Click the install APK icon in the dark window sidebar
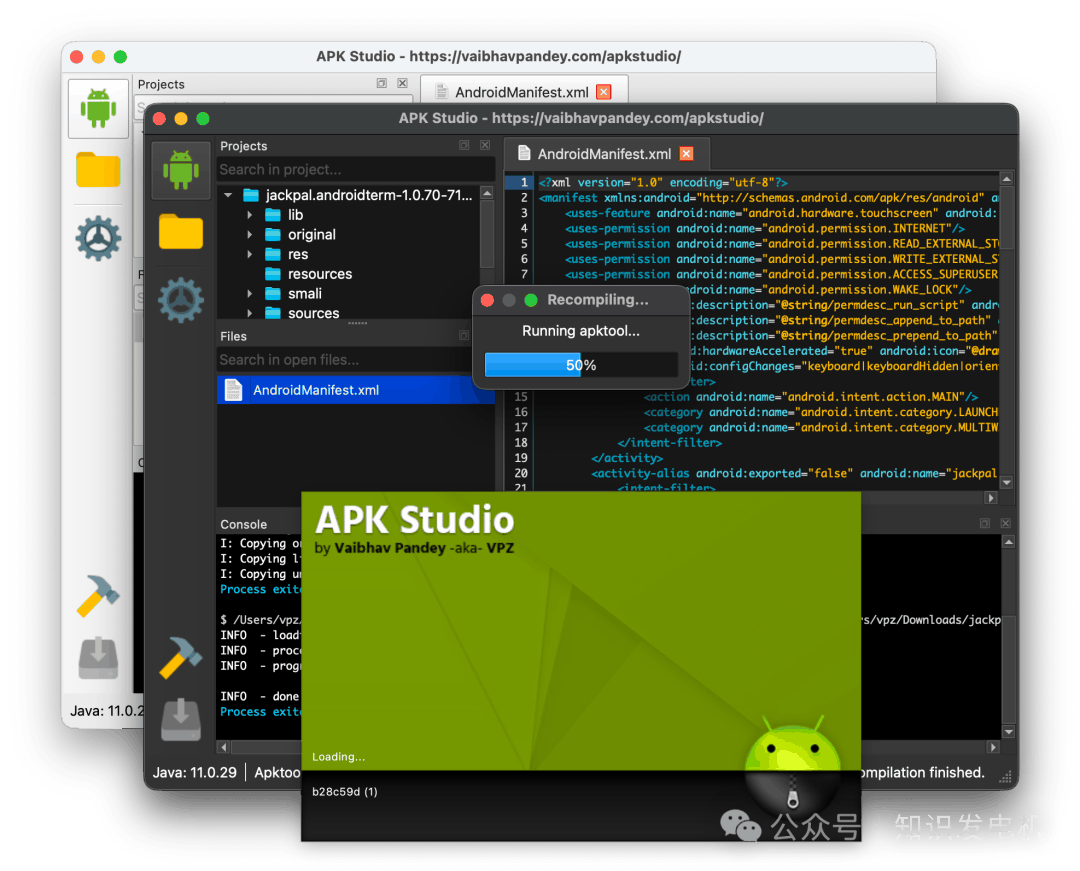1080x871 pixels. point(181,720)
